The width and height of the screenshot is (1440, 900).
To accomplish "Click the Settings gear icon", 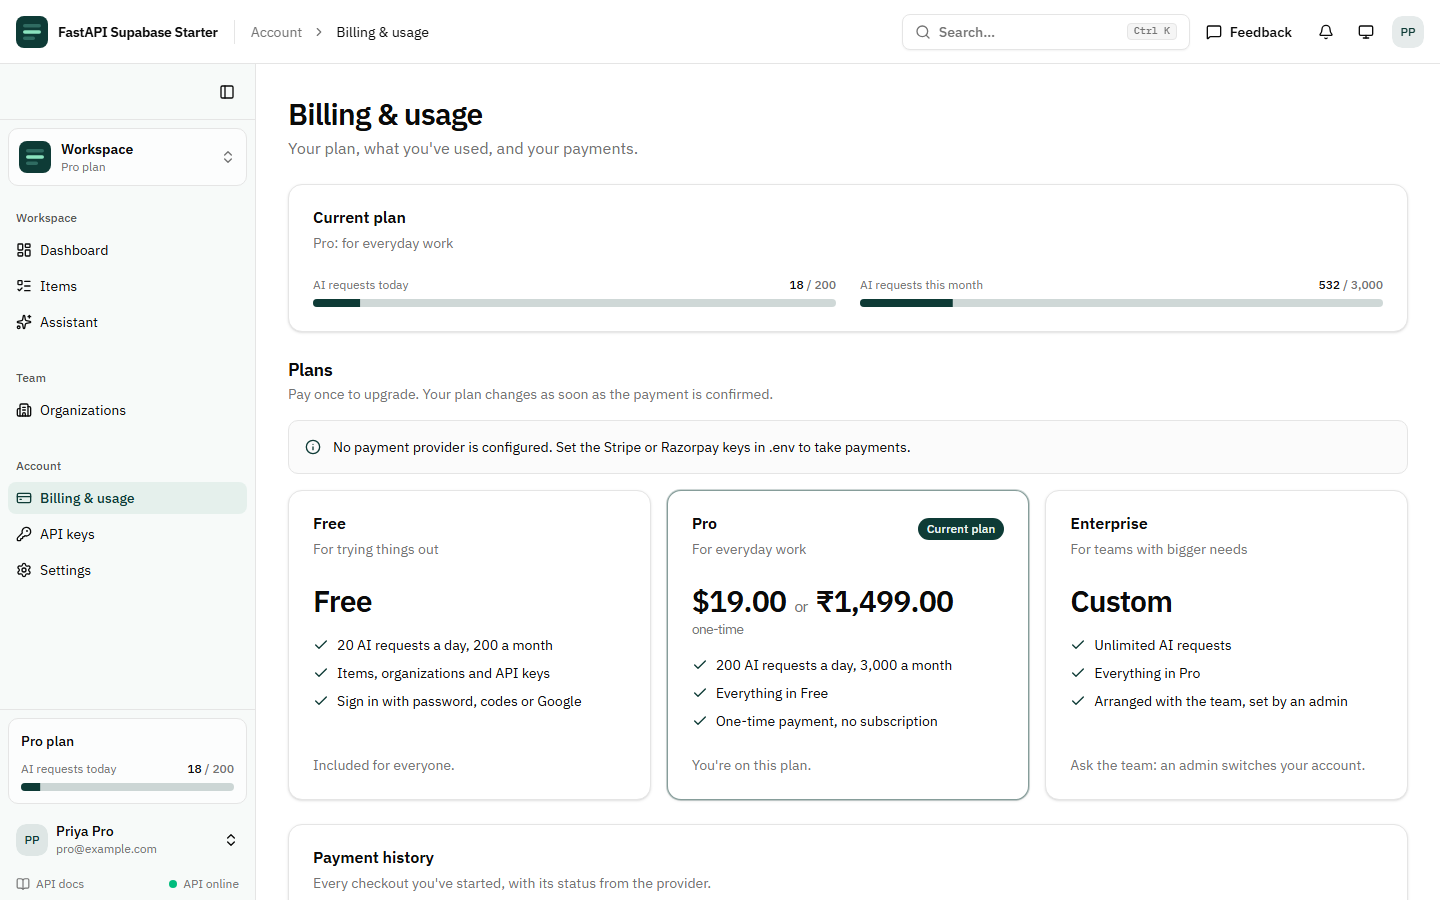I will [24, 570].
